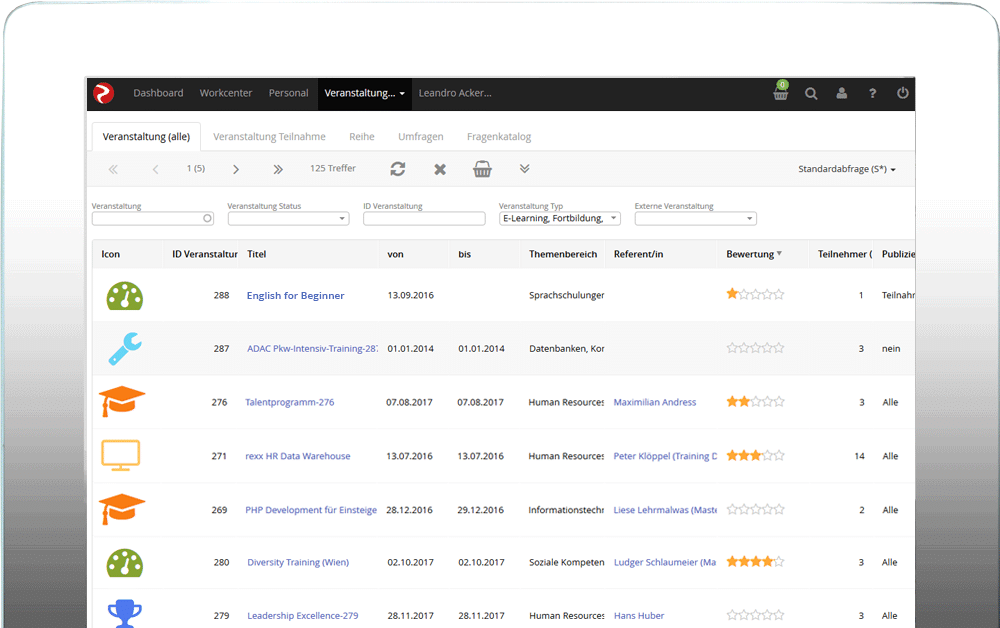Open the shopping basket in top bar
The height and width of the screenshot is (628, 1000).
tap(781, 91)
